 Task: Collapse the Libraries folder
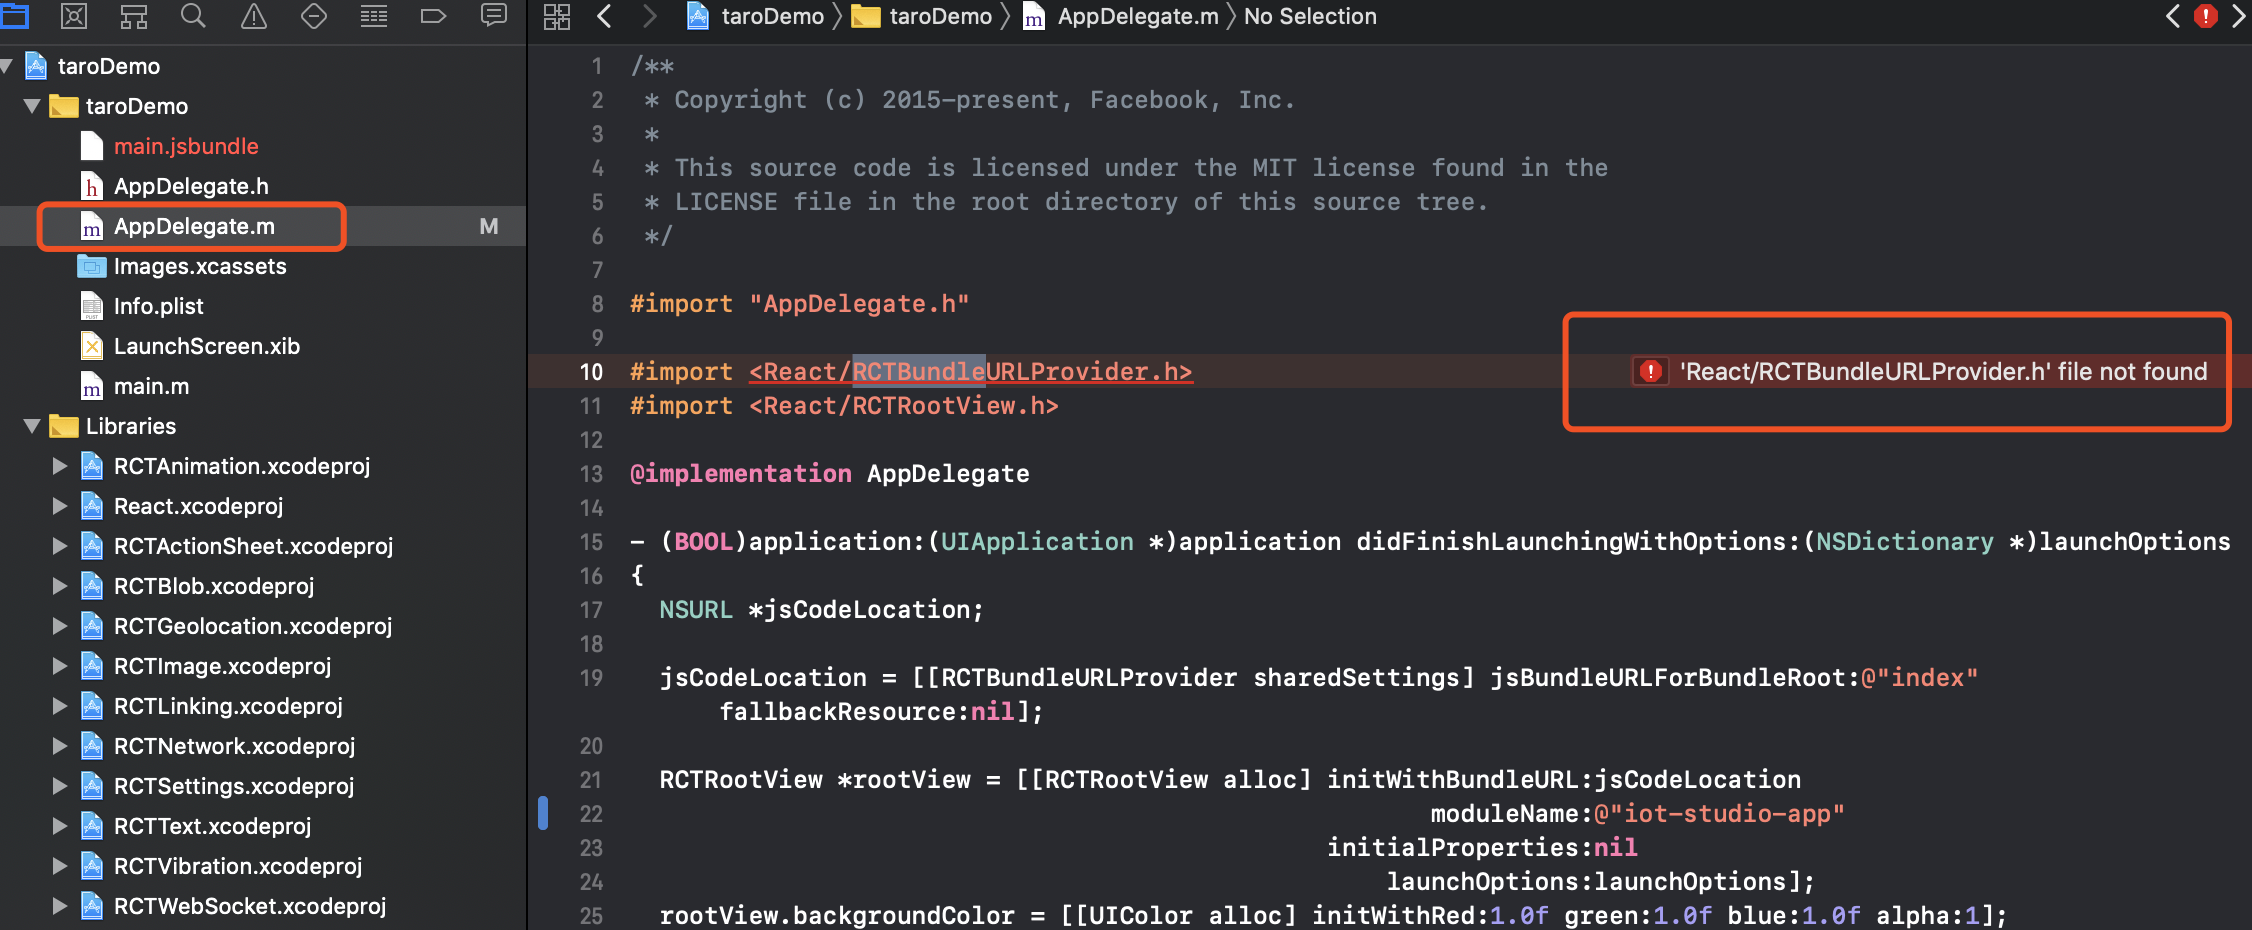(31, 425)
